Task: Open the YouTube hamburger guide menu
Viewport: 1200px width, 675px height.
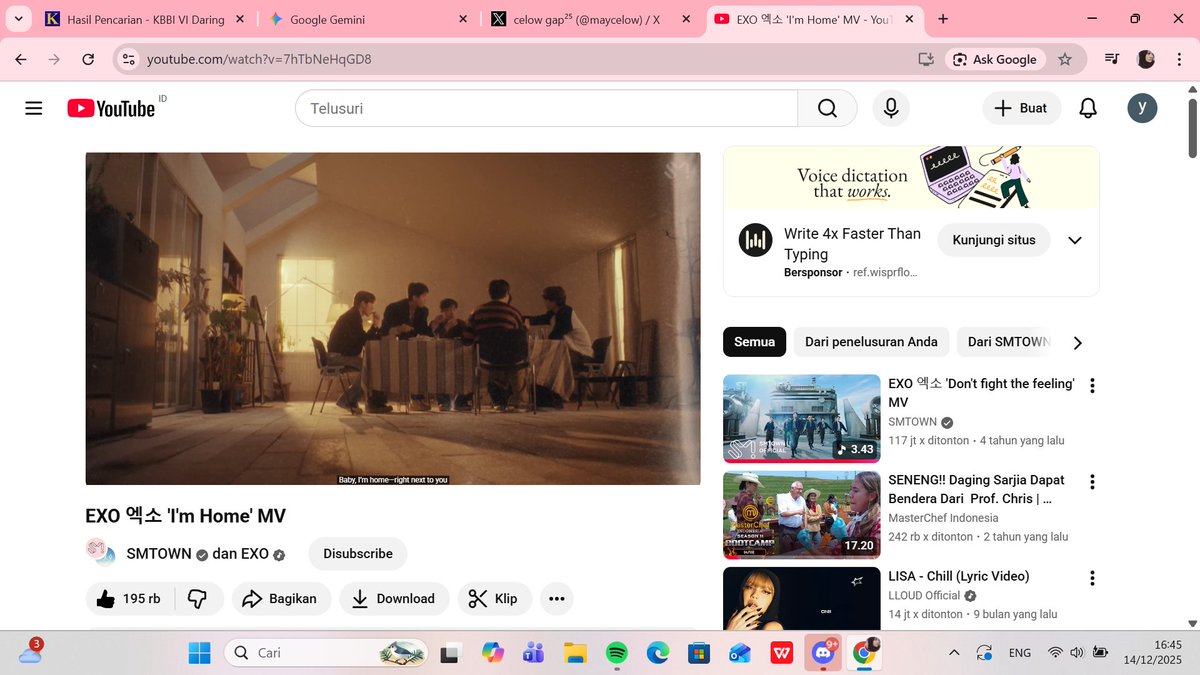Action: pos(34,108)
